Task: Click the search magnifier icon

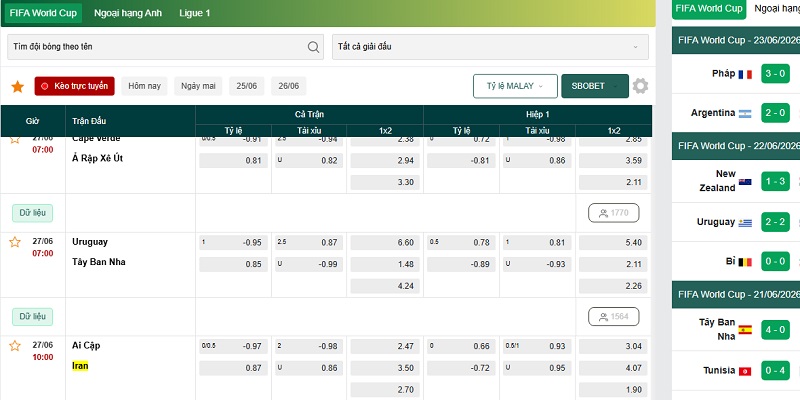Action: (x=313, y=47)
